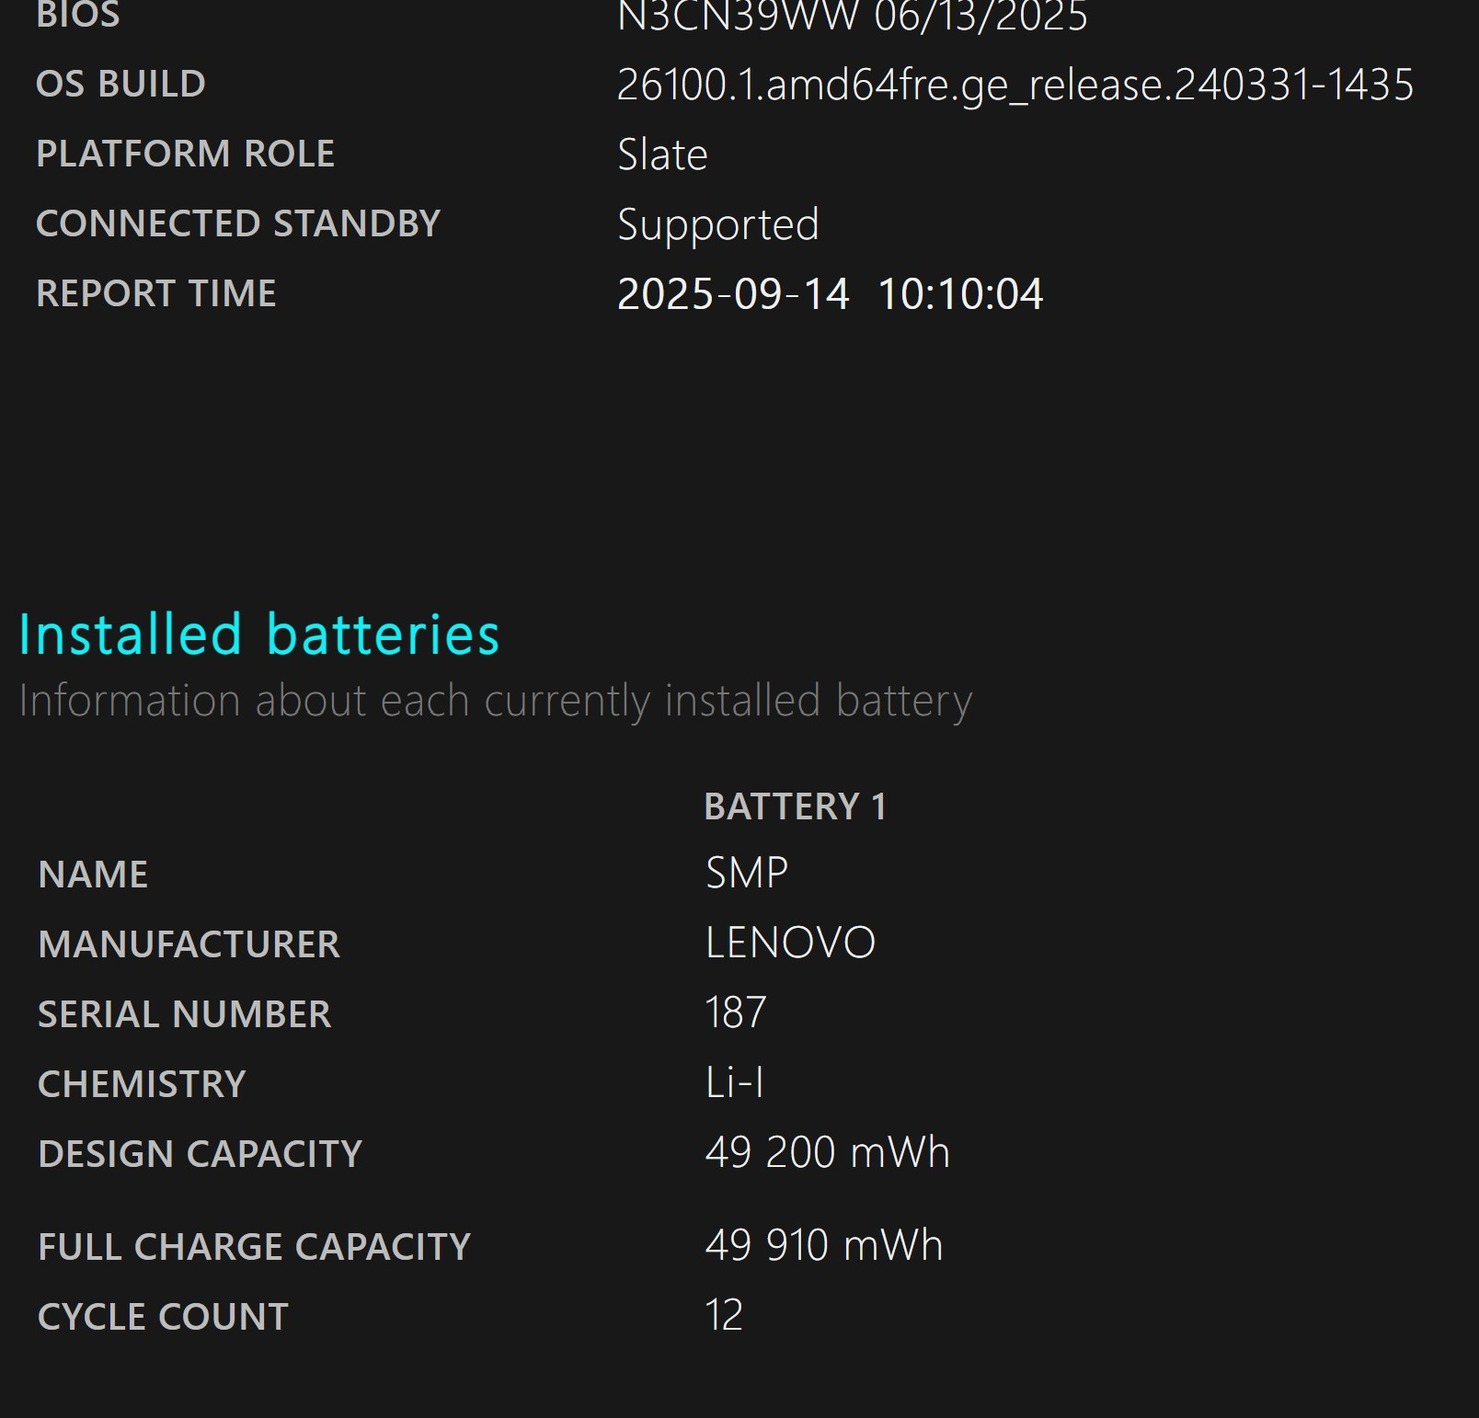Select the PLATFORM ROLE label
The image size is (1479, 1418).
tap(185, 154)
